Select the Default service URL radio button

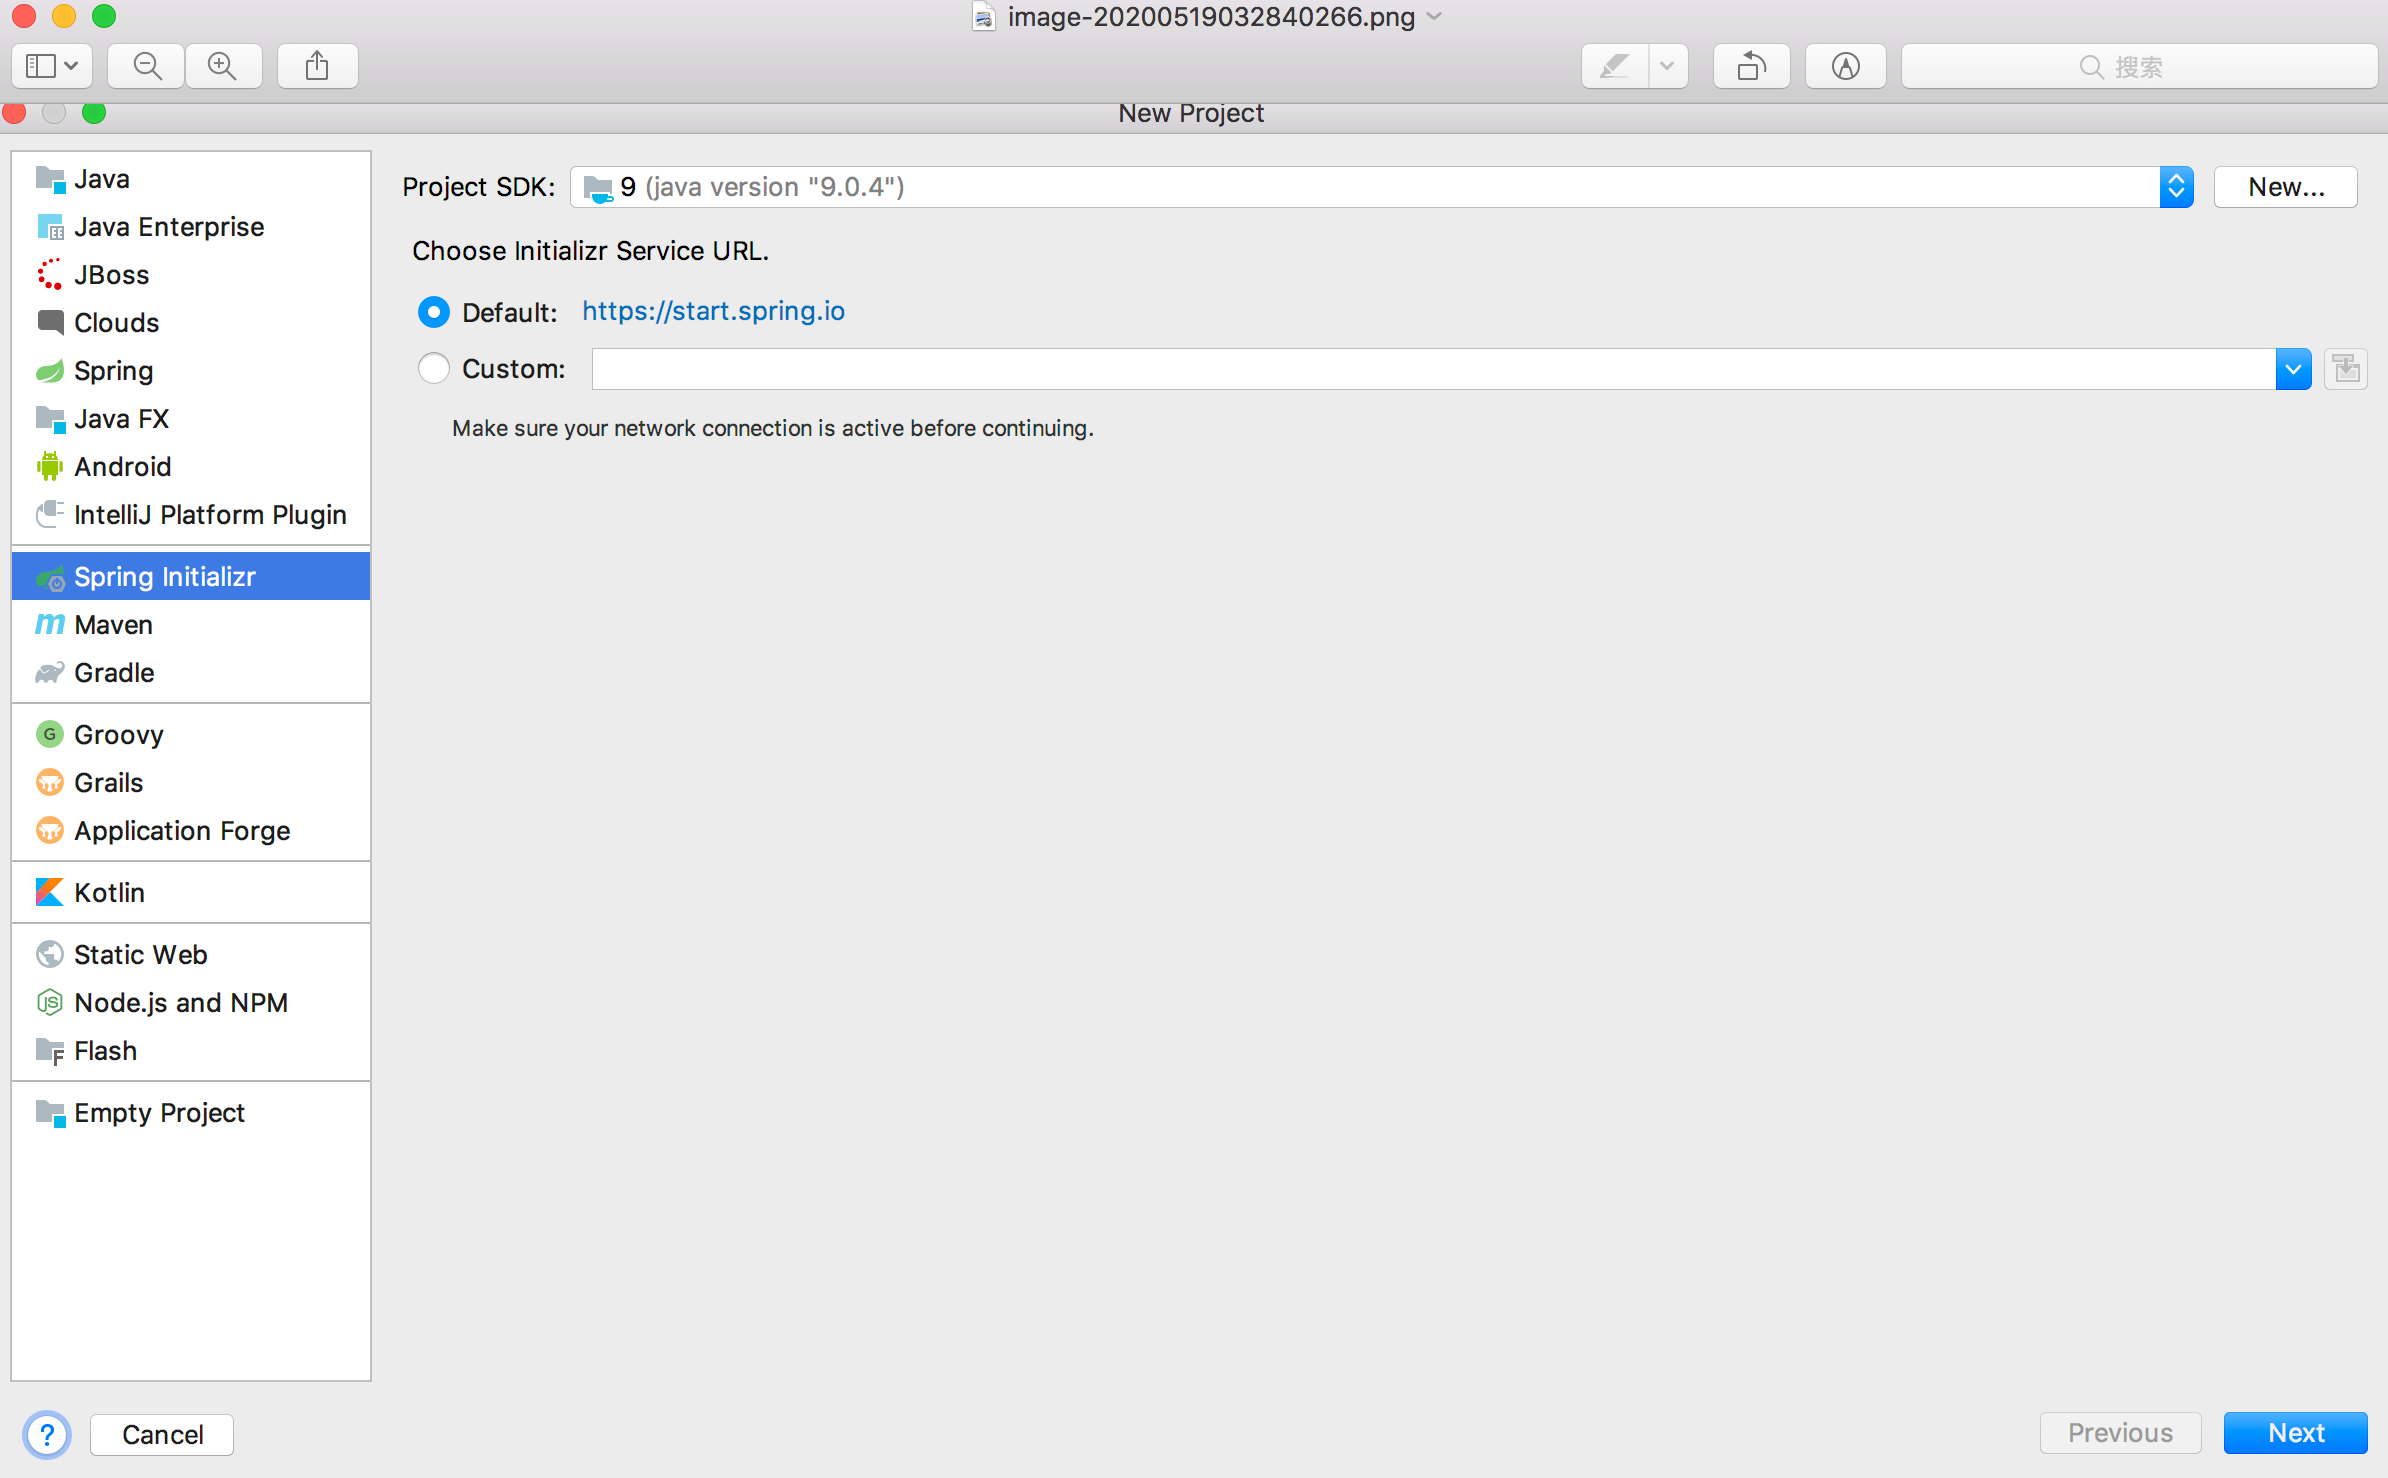point(434,312)
